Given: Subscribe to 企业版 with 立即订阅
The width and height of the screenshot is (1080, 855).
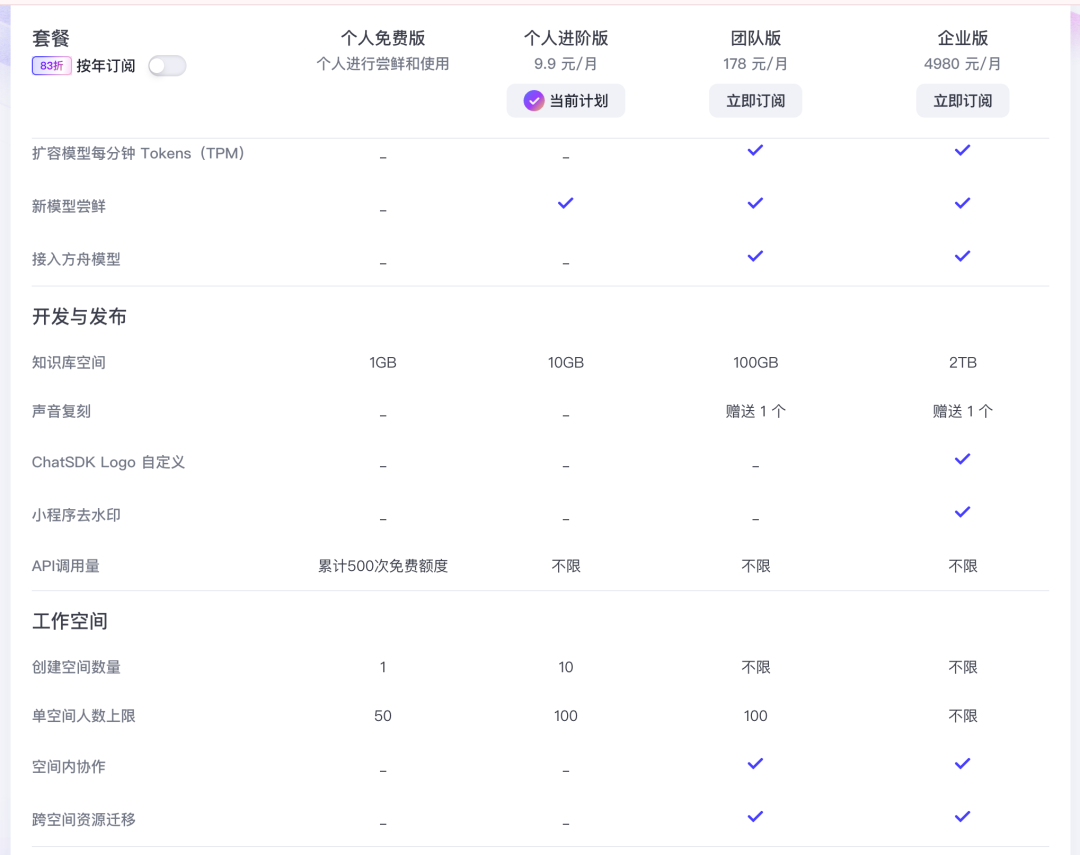Looking at the screenshot, I should coord(962,101).
